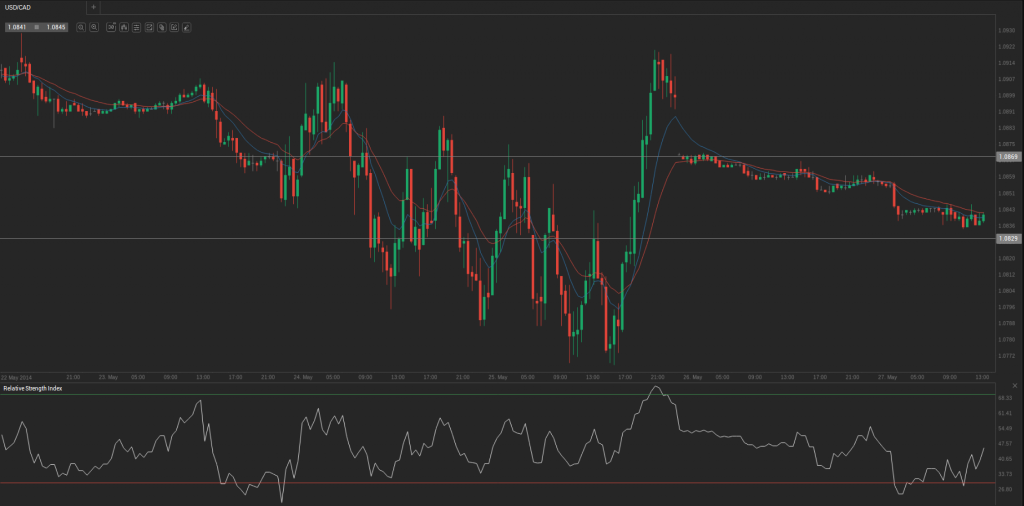The image size is (1024, 506).
Task: Click the 1.0845 ask price button
Action: coord(55,27)
